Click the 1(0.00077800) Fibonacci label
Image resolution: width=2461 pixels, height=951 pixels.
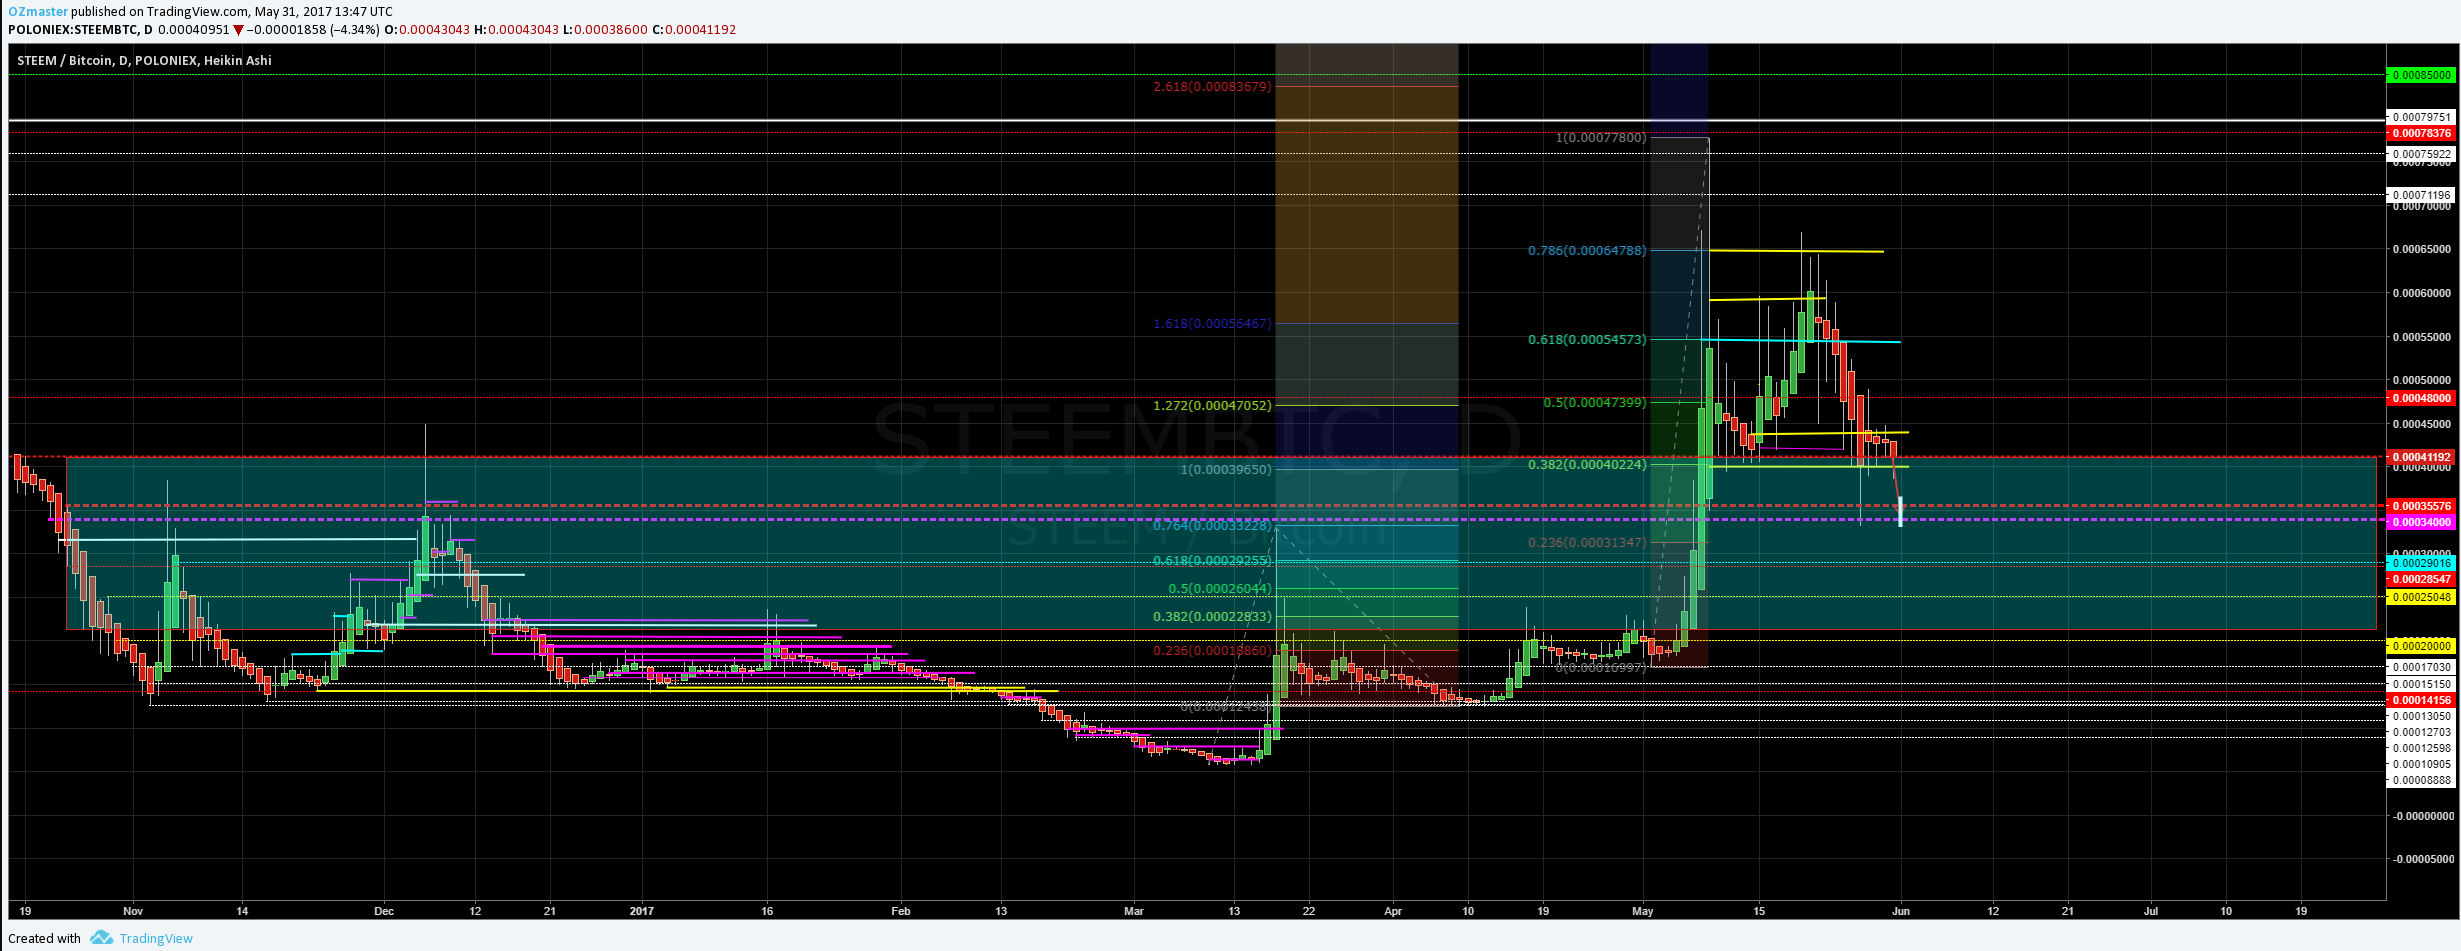pyautogui.click(x=1600, y=137)
